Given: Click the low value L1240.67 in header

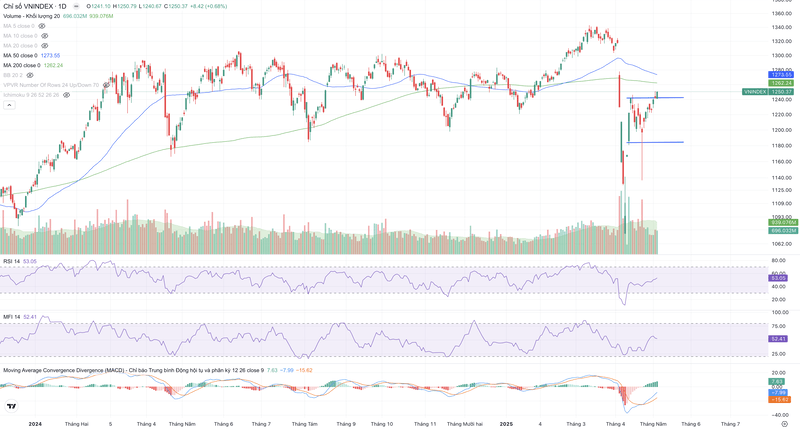Looking at the screenshot, I should [150, 6].
